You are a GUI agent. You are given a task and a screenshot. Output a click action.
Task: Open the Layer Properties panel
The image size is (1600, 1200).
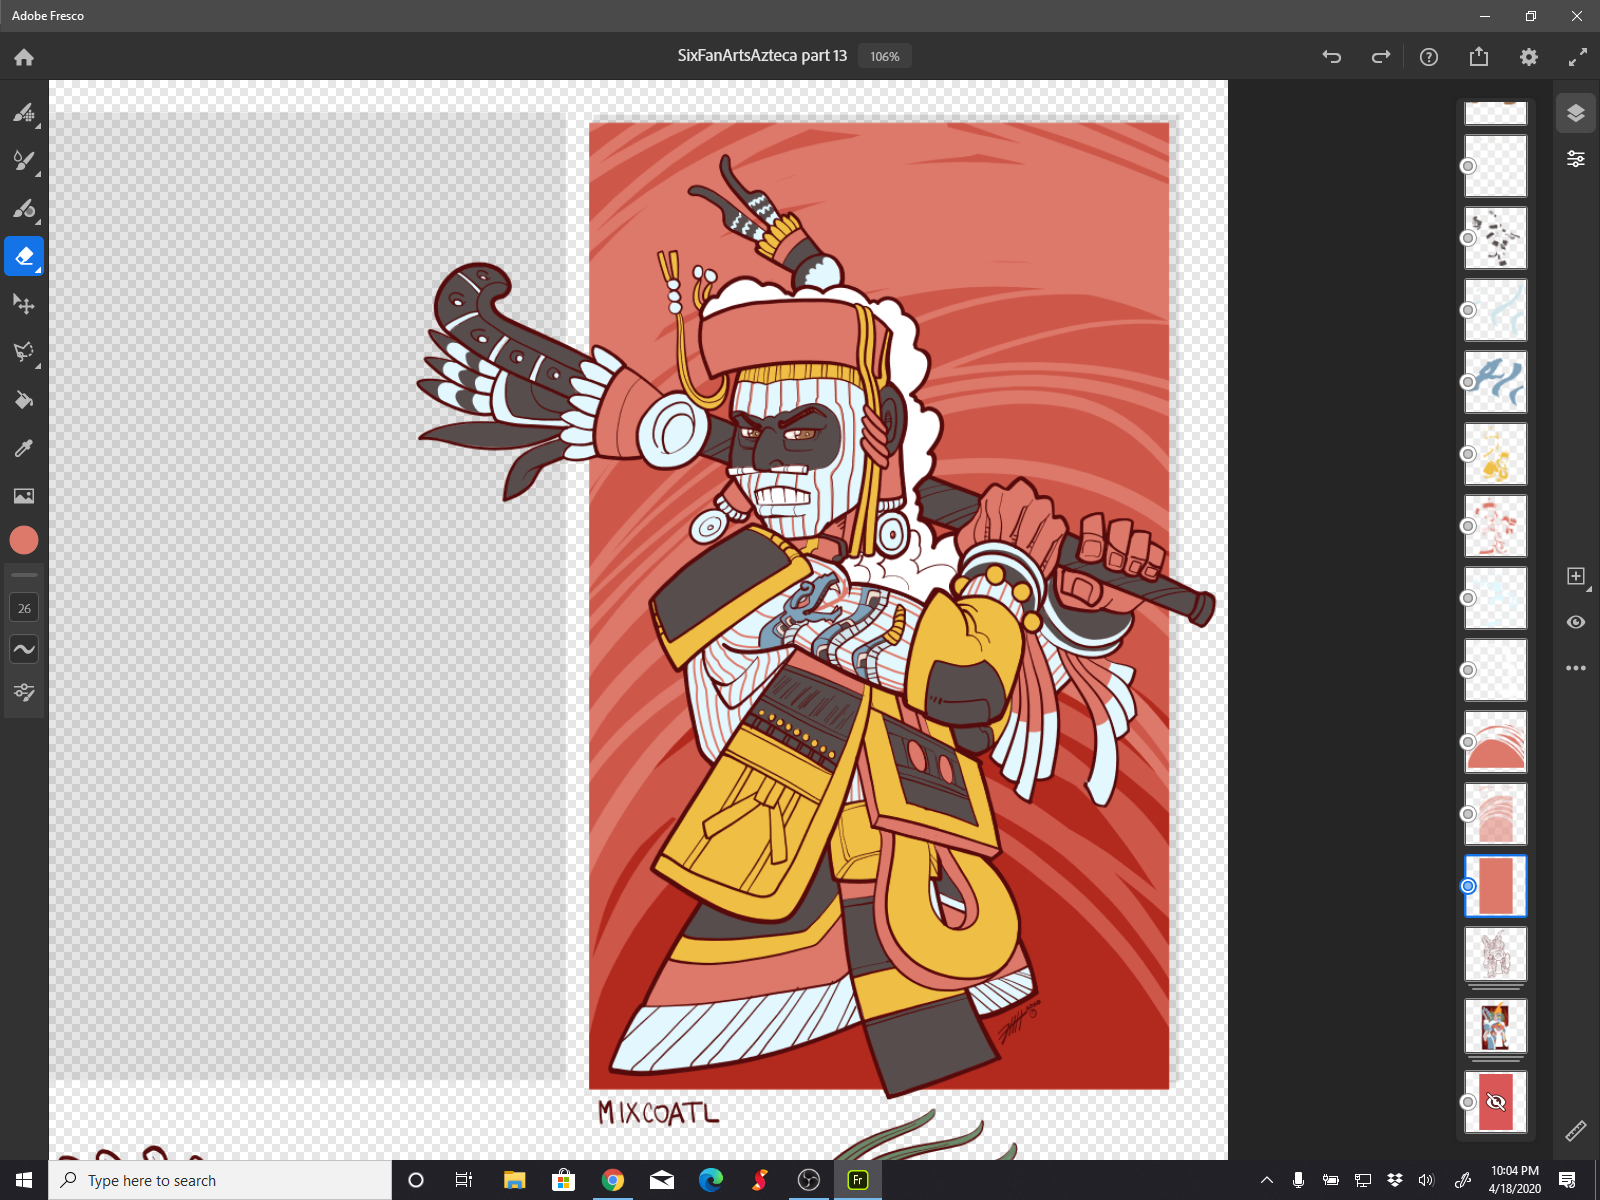1576,159
